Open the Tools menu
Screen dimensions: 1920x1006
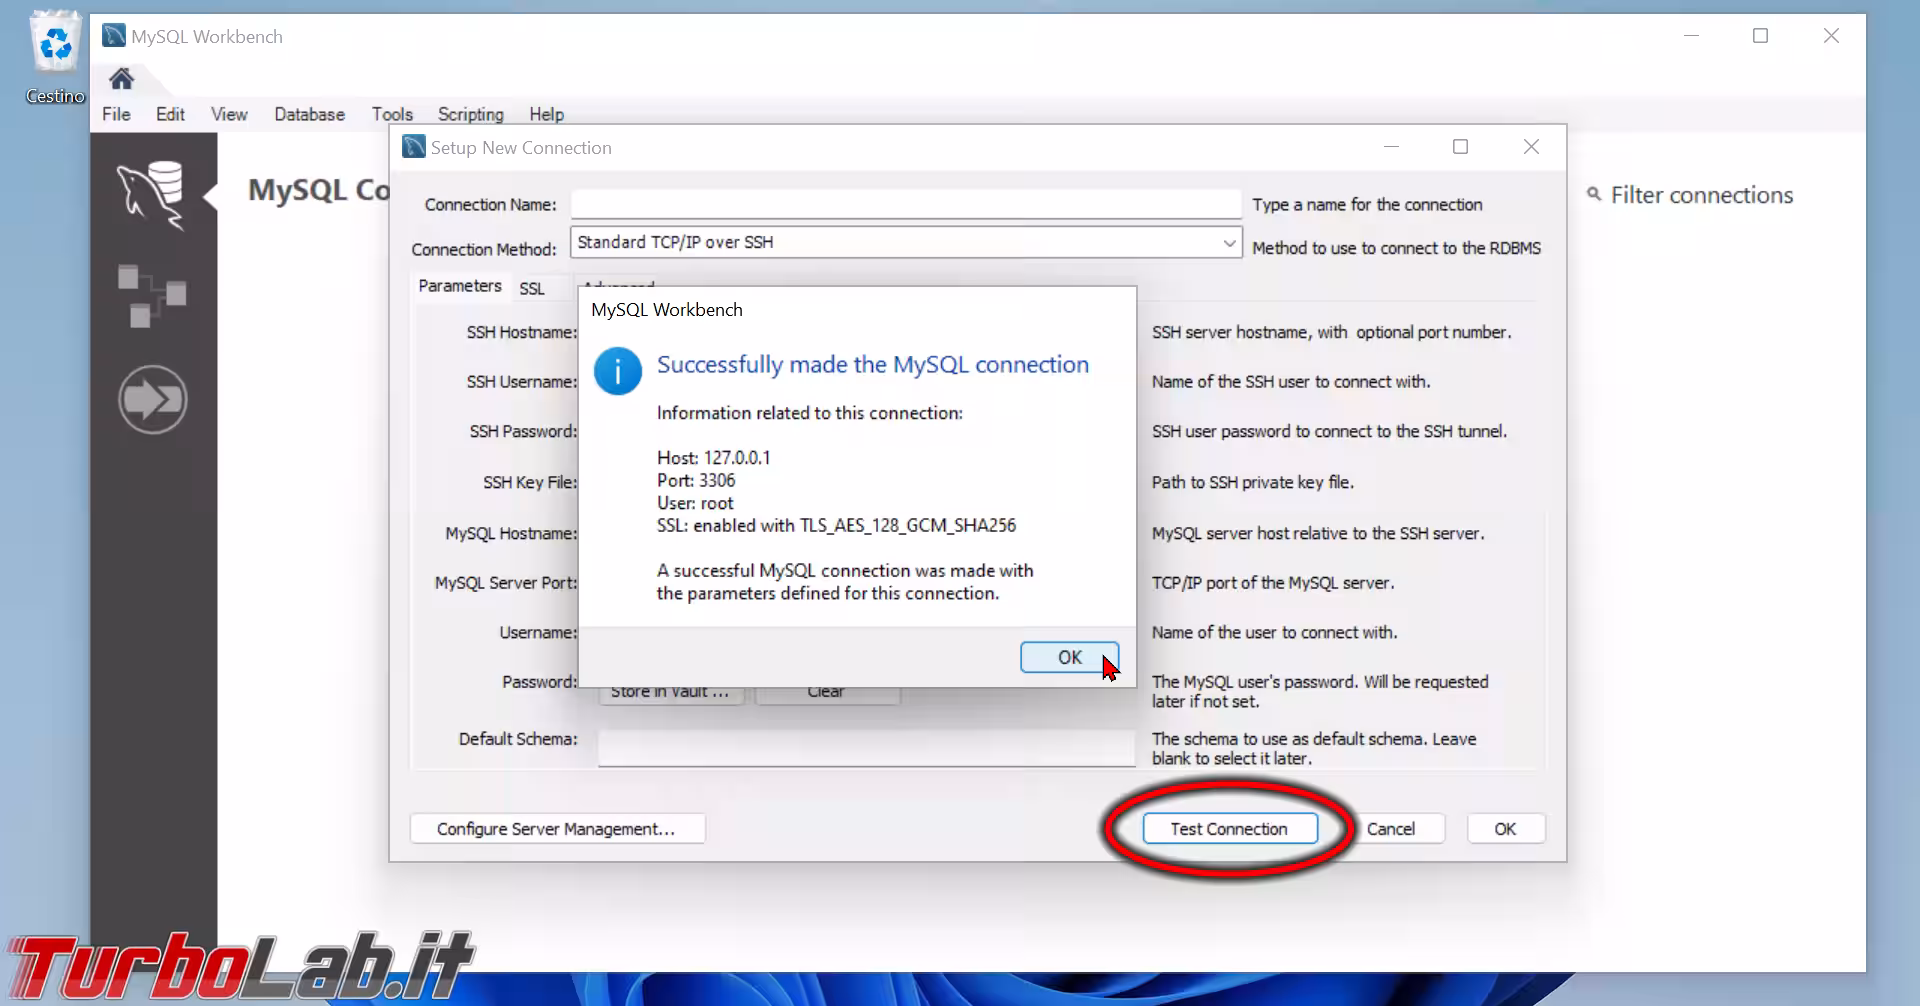point(392,114)
